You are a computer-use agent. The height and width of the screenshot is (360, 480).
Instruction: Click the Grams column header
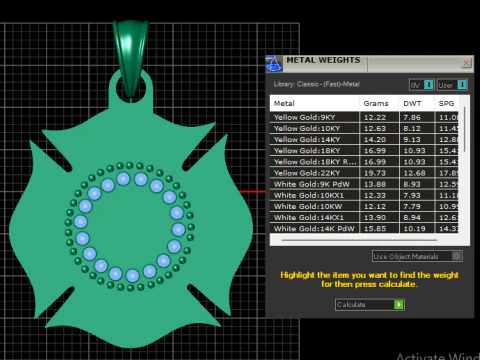[x=379, y=103]
